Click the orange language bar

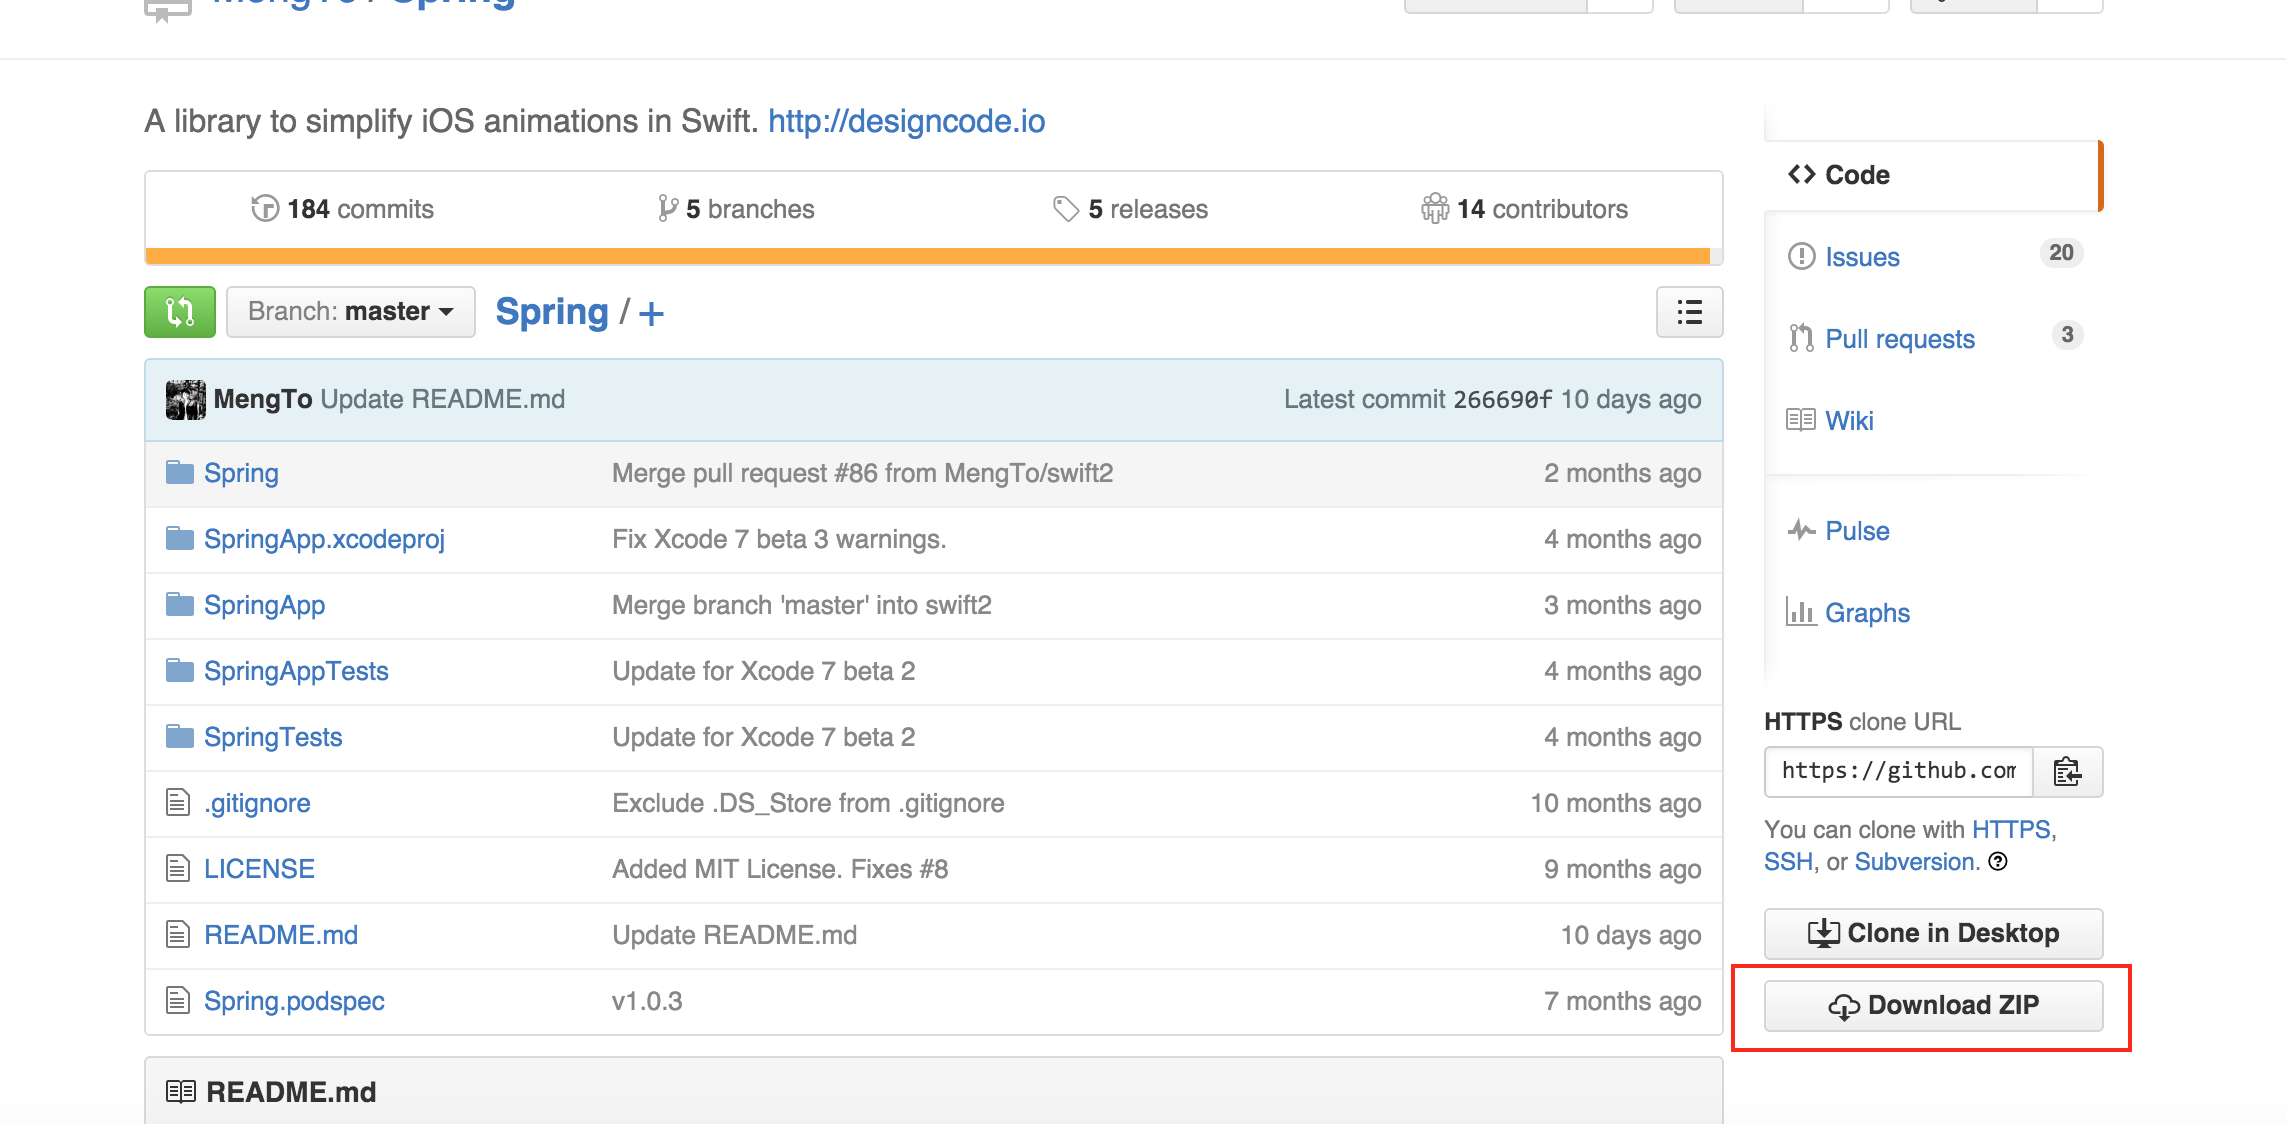point(927,256)
